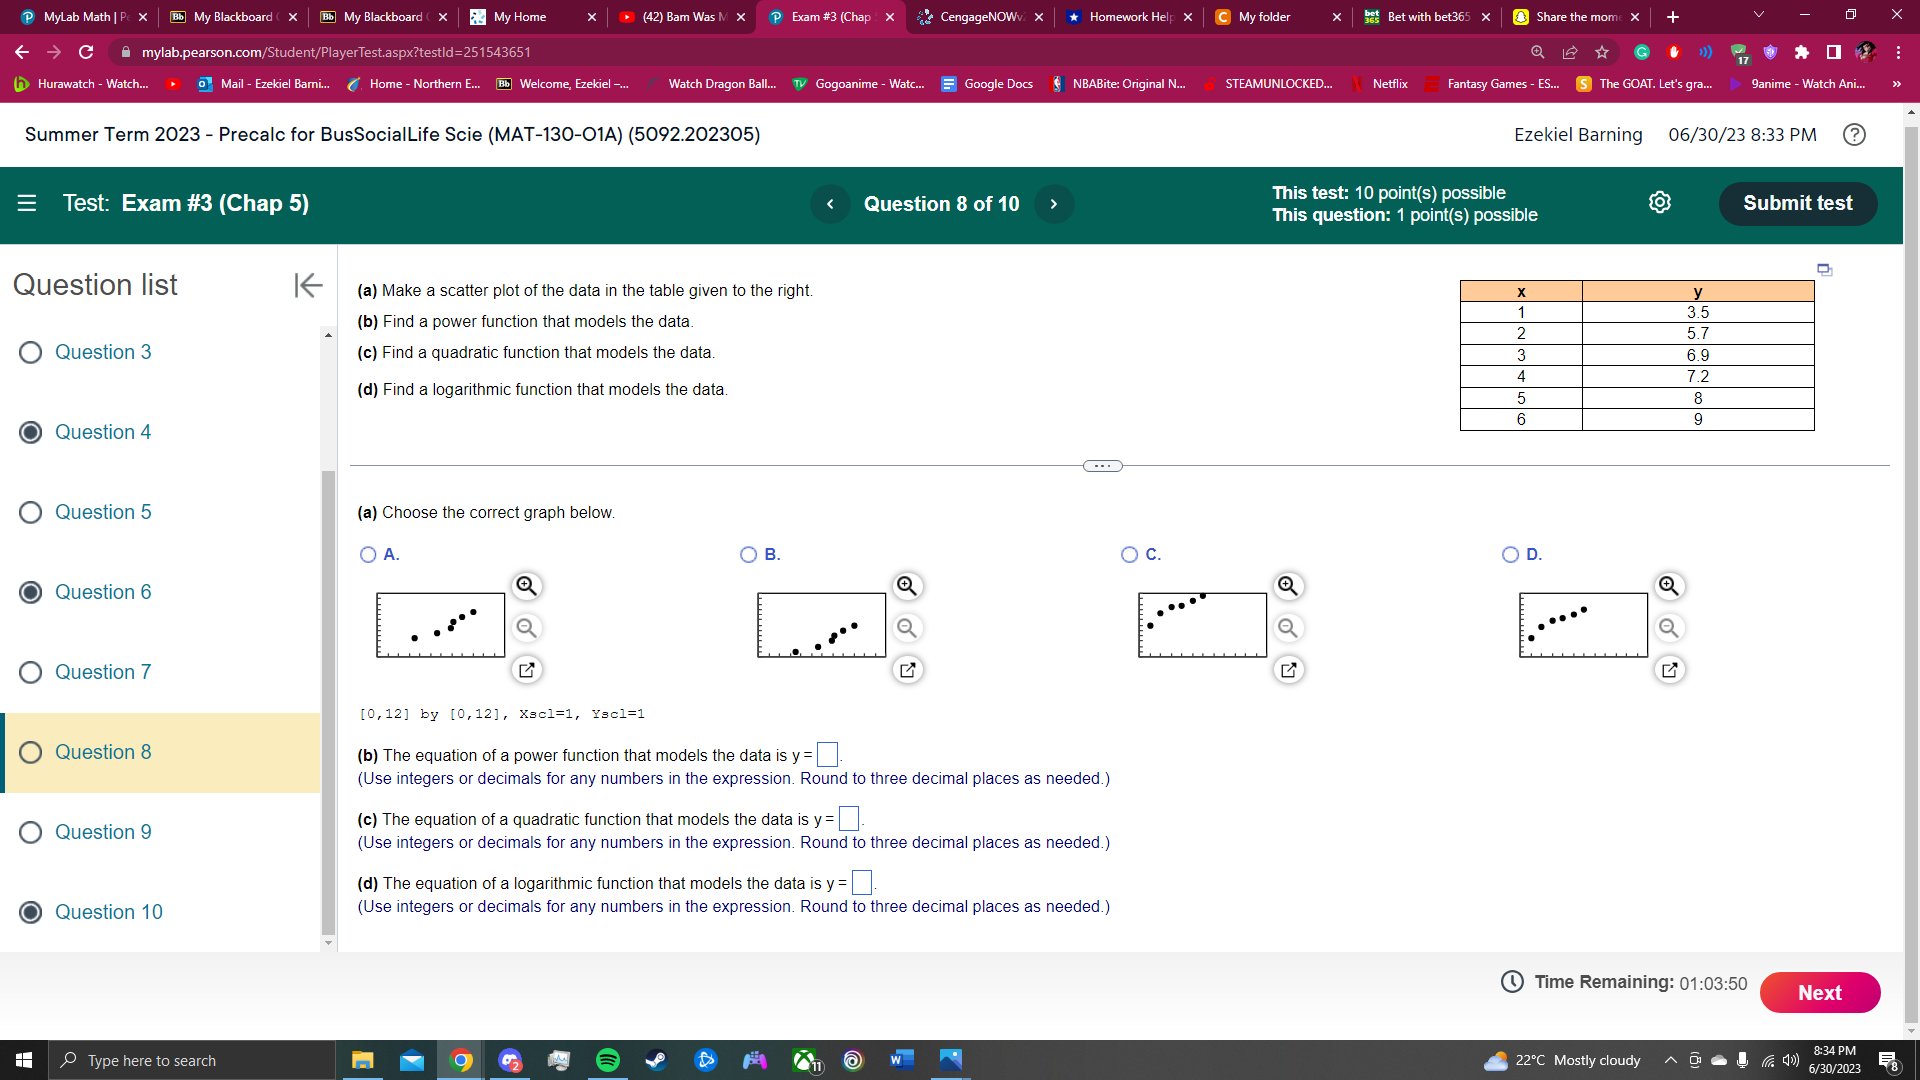Select answer choice A radio button
Viewport: 1920px width, 1080px height.
point(368,554)
